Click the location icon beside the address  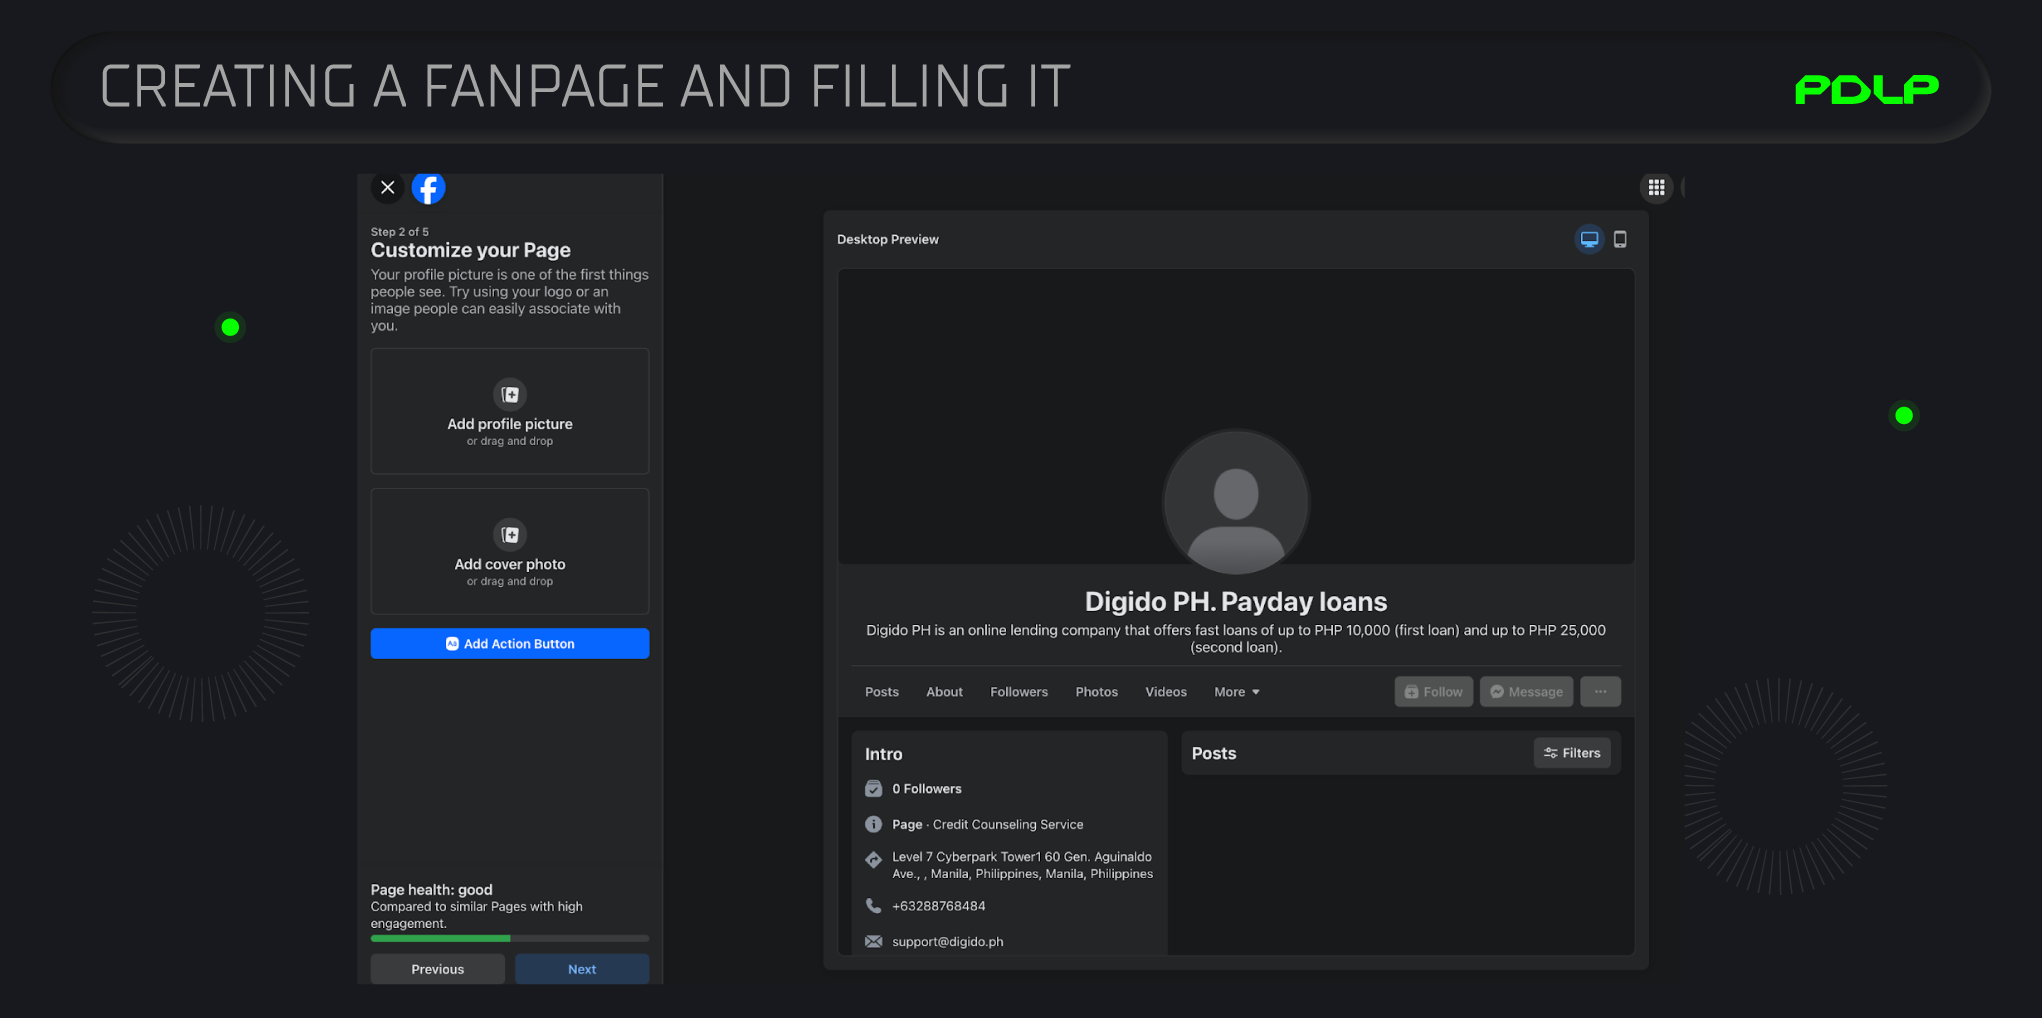pyautogui.click(x=873, y=860)
